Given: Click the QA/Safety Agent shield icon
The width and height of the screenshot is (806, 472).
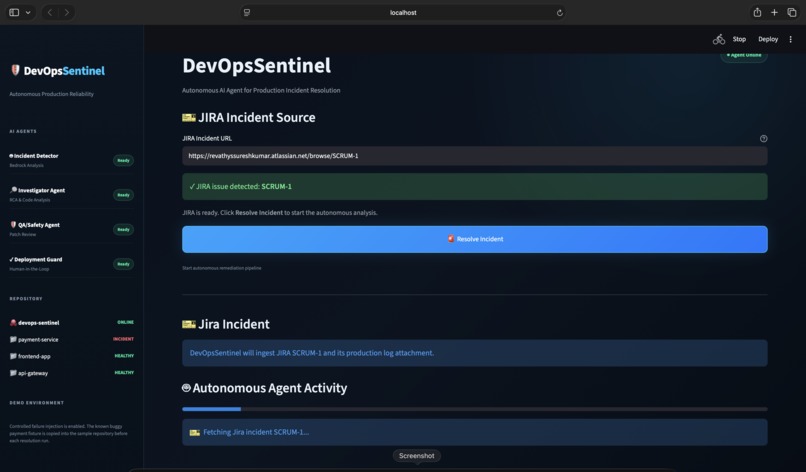Looking at the screenshot, I should tap(13, 224).
